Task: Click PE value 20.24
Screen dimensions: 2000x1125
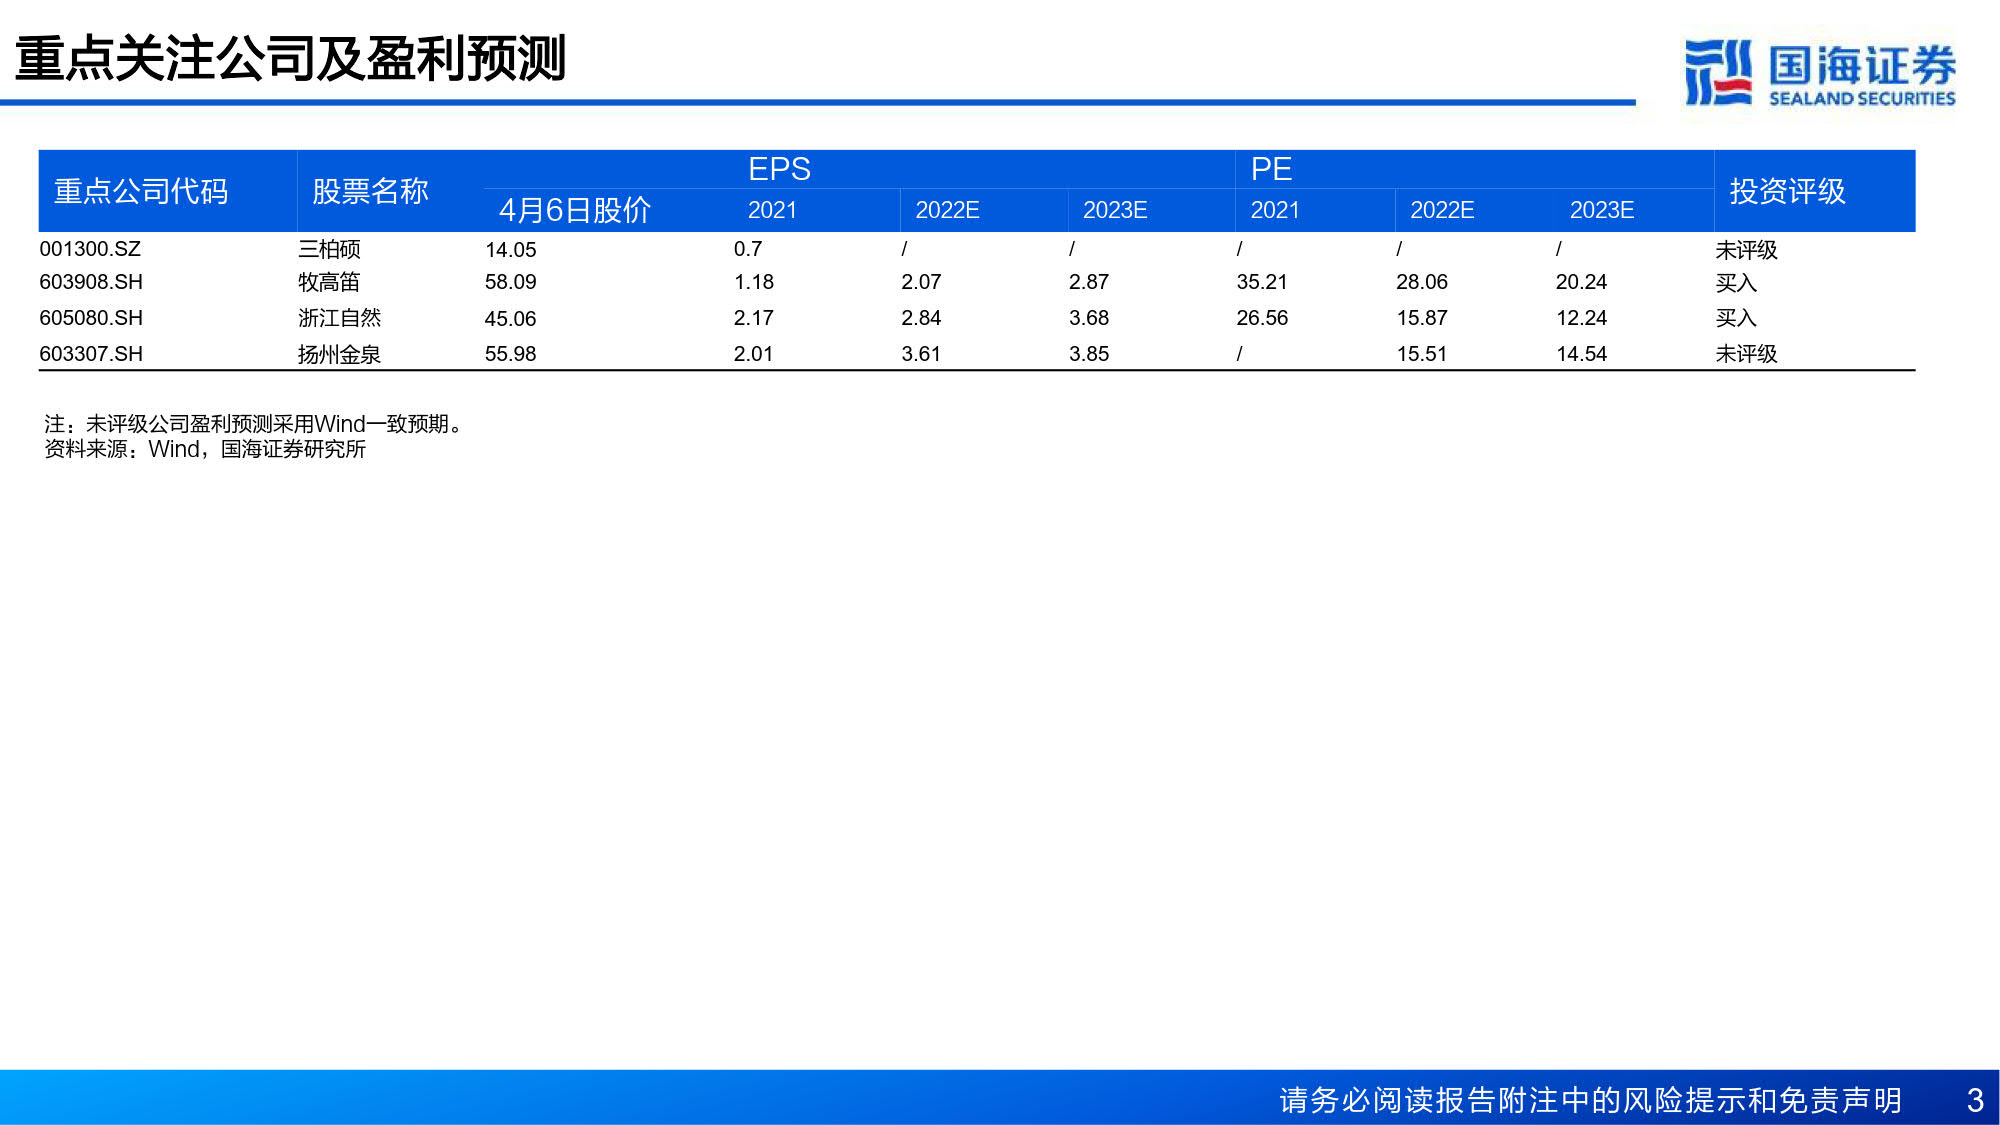Action: pyautogui.click(x=1582, y=282)
